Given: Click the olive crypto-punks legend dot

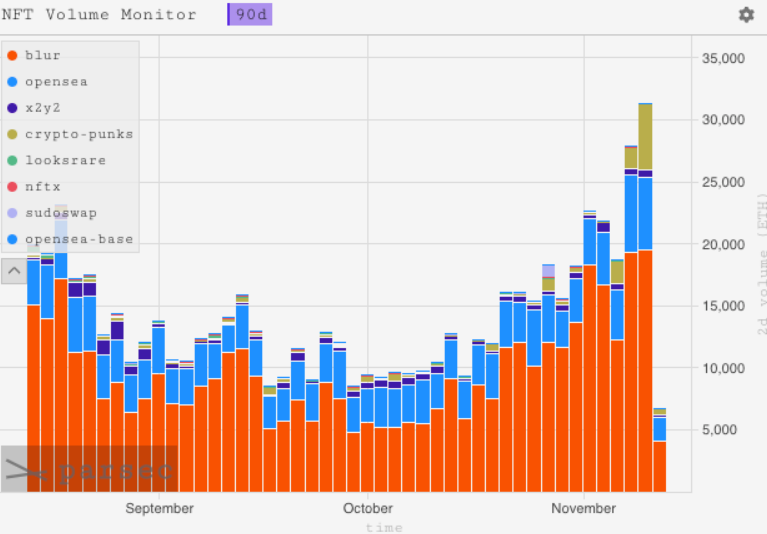Looking at the screenshot, I should pos(12,134).
